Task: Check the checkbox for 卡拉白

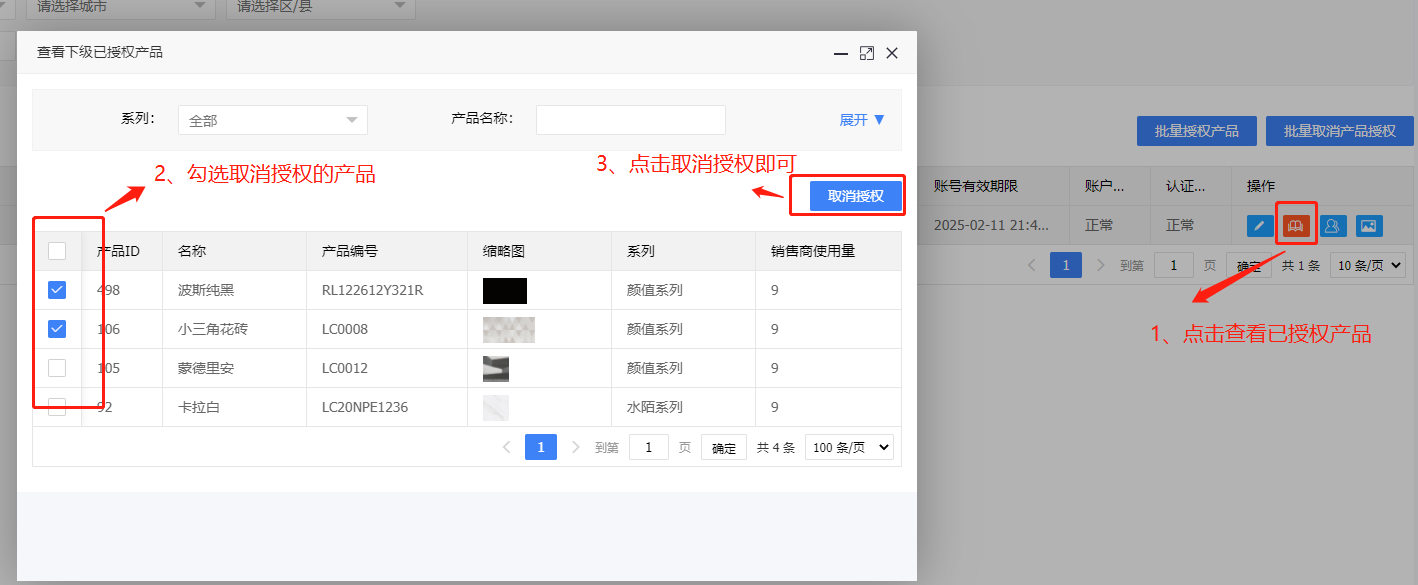Action: (x=57, y=406)
